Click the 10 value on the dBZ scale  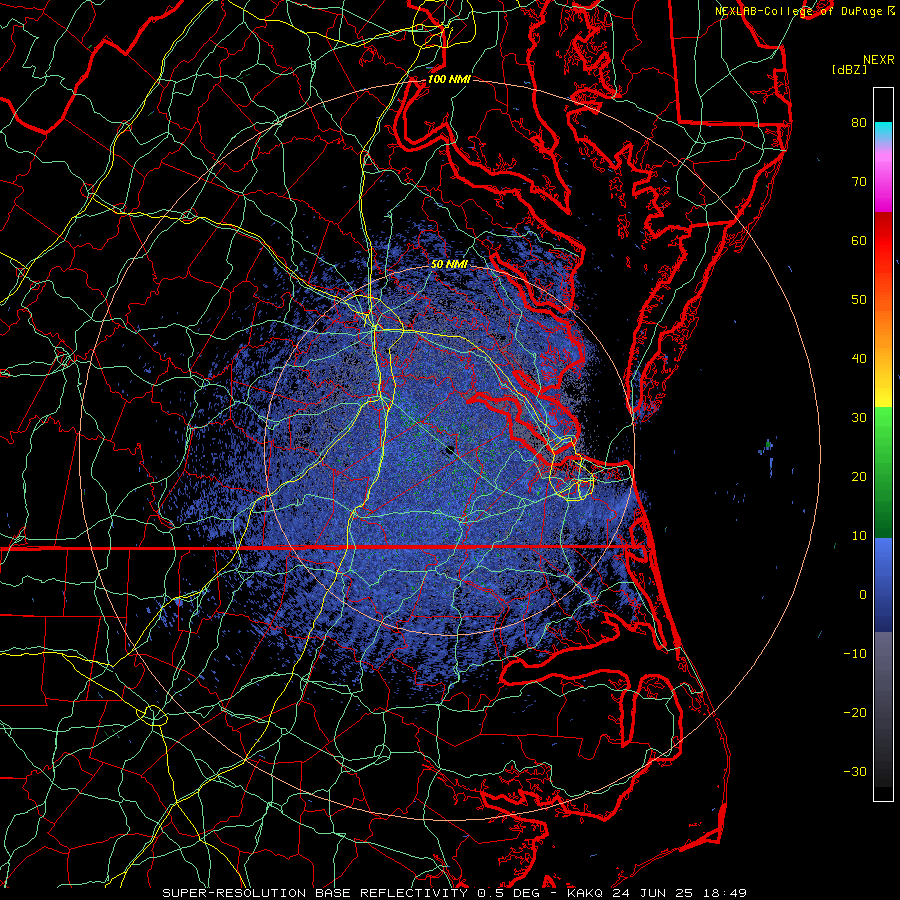(x=859, y=536)
